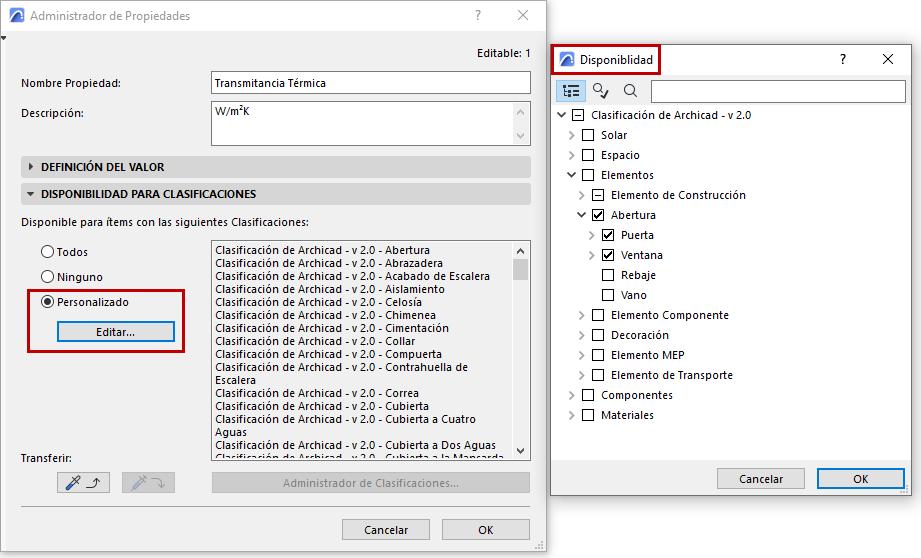Image resolution: width=921 pixels, height=558 pixels.
Task: Collapse the Elementos tree node
Action: point(572,175)
